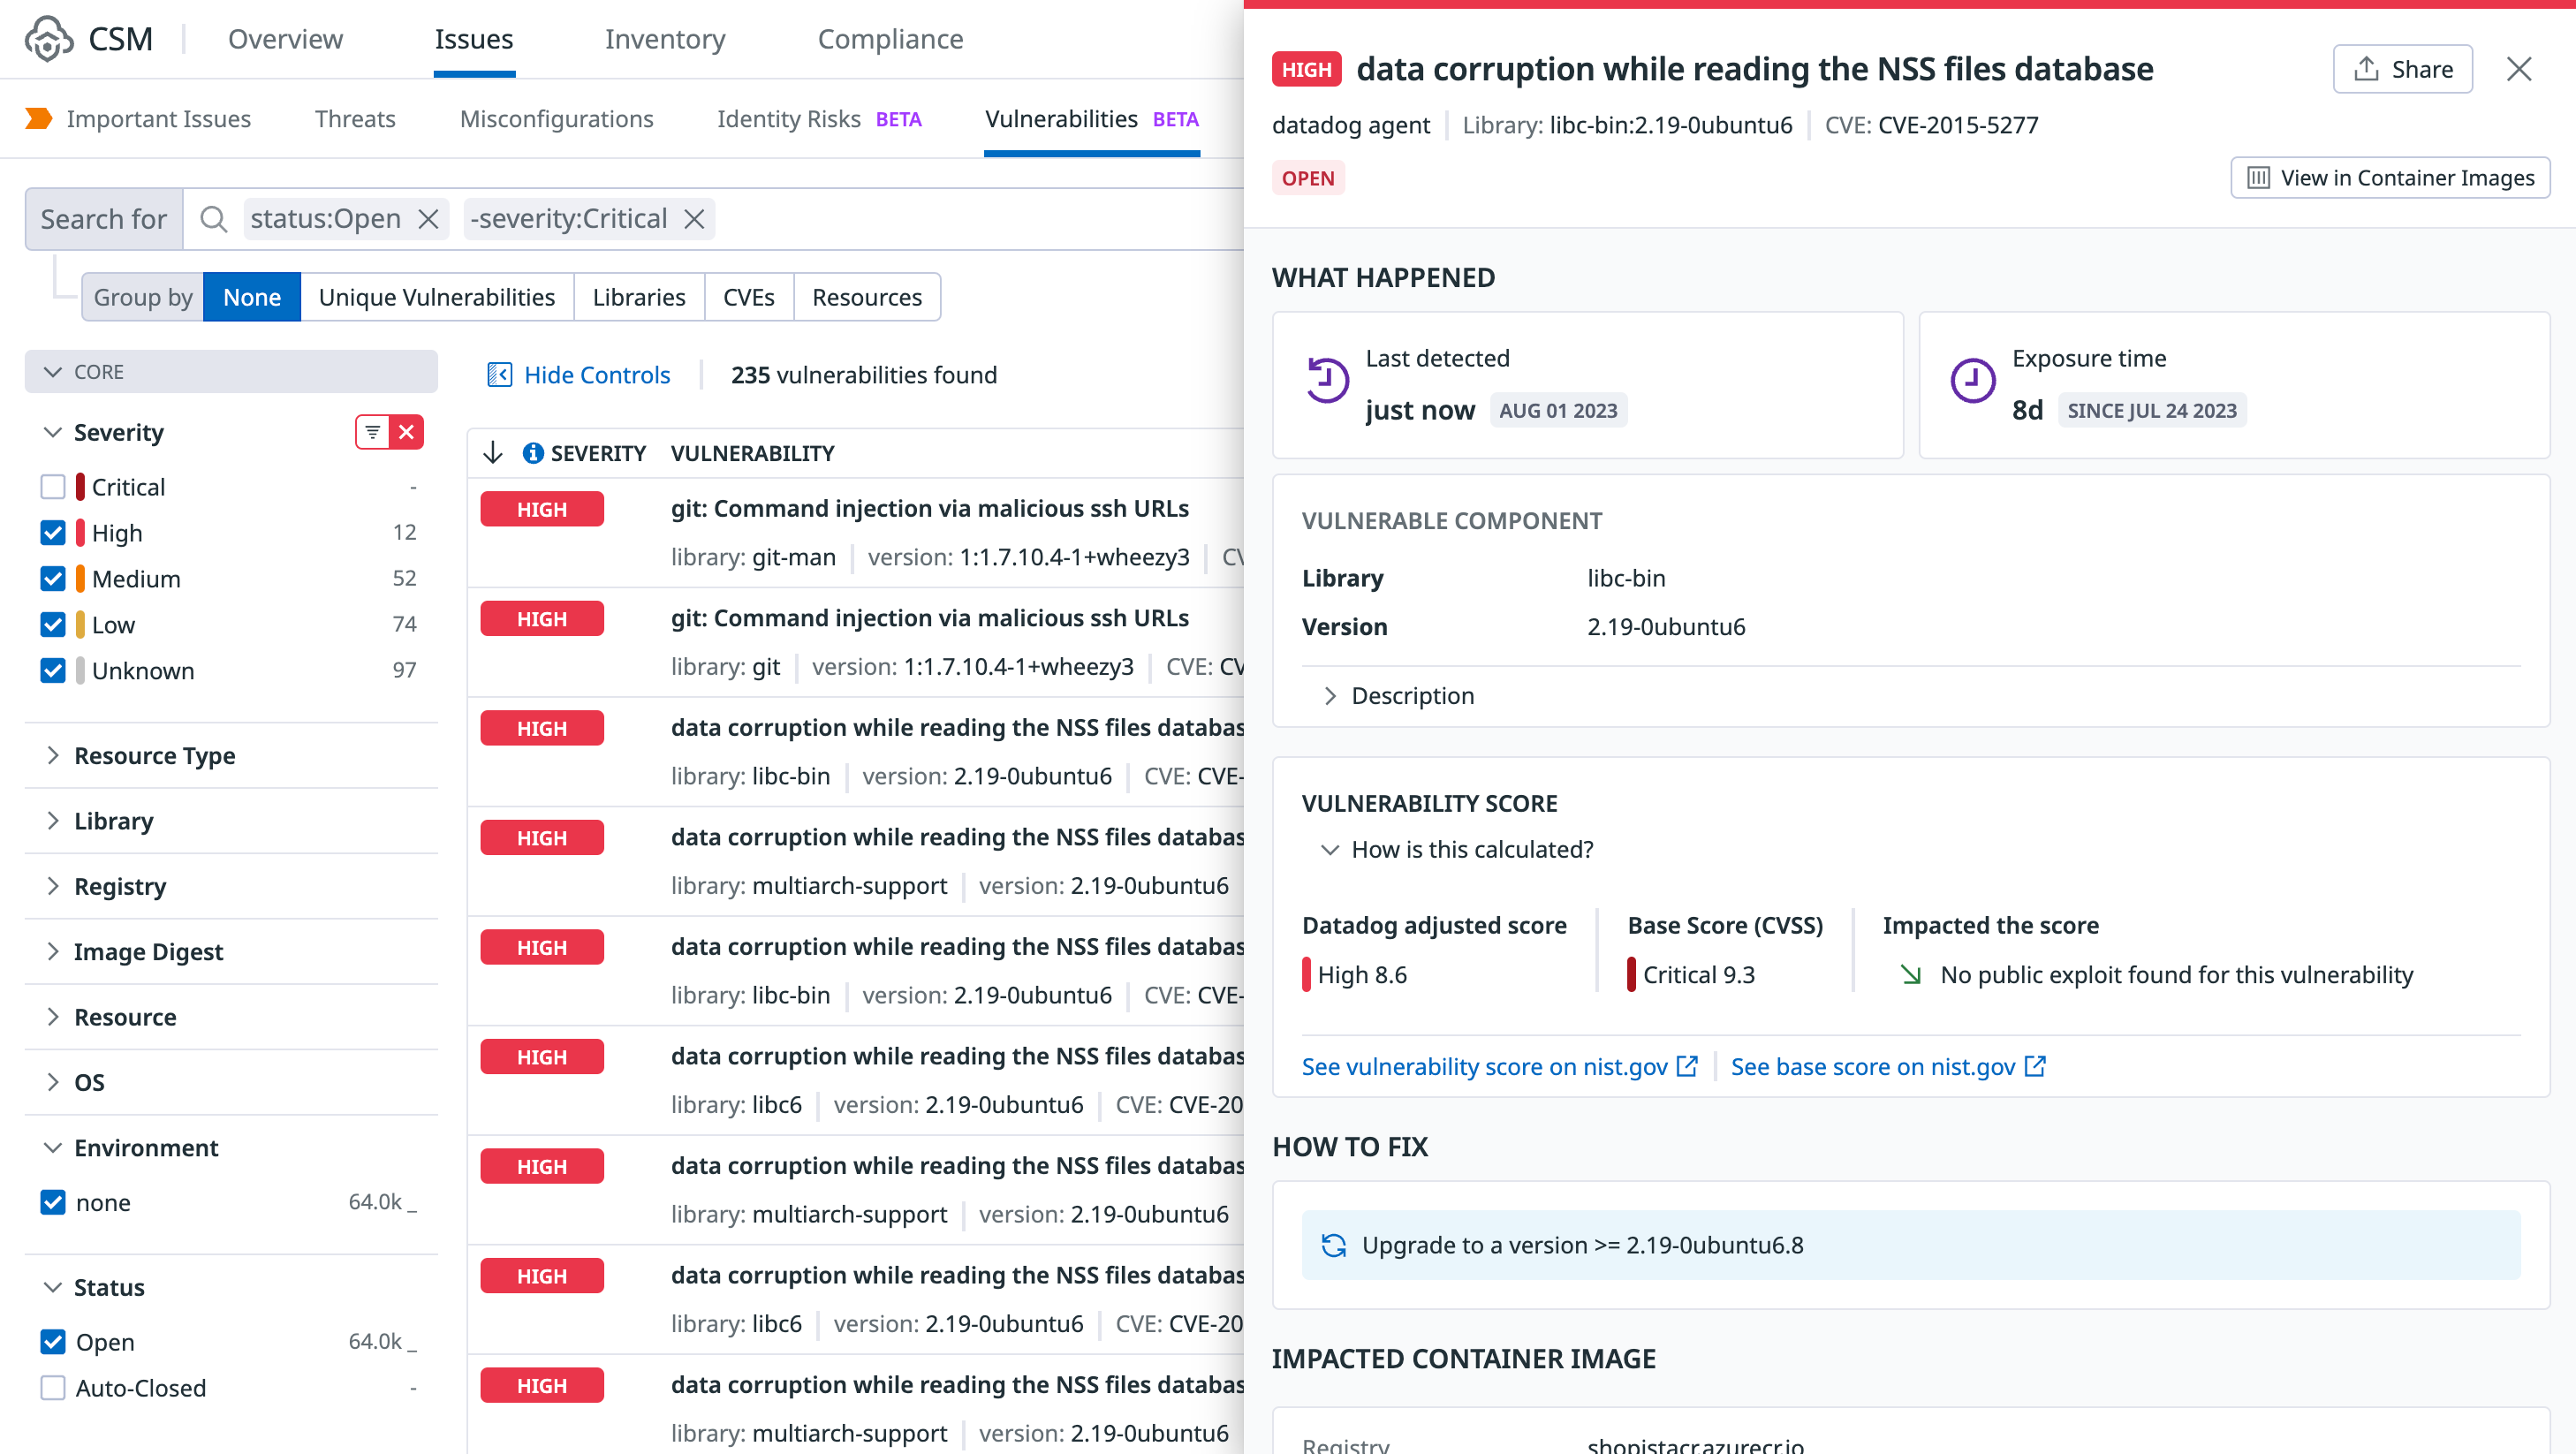2576x1454 pixels.
Task: Open the Inventory top navigation tab
Action: point(664,39)
